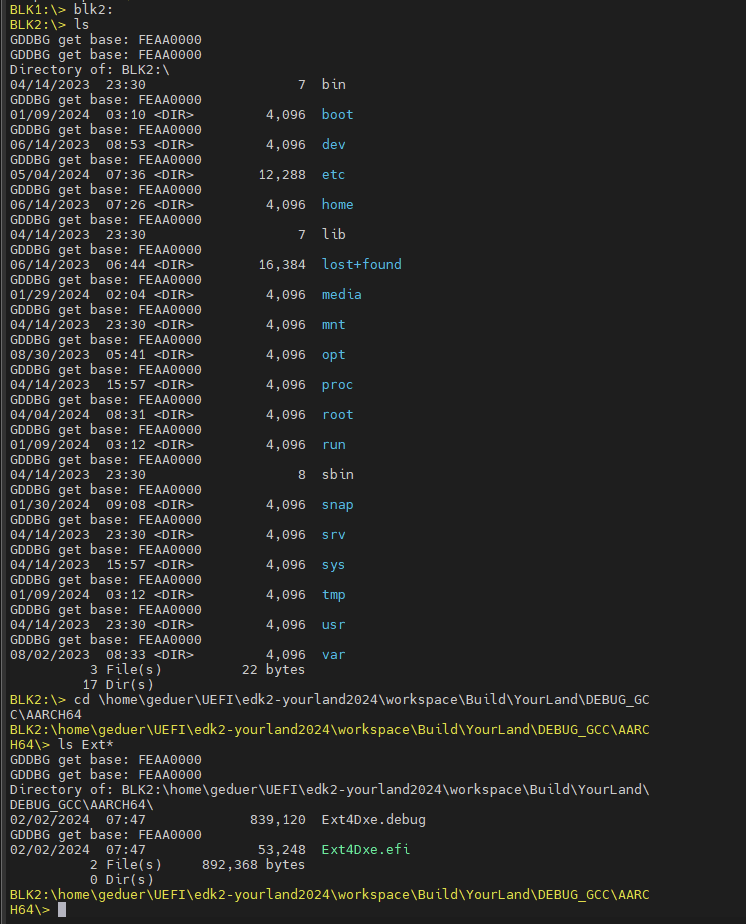Click the snap directory name
This screenshot has width=746, height=924.
click(337, 505)
